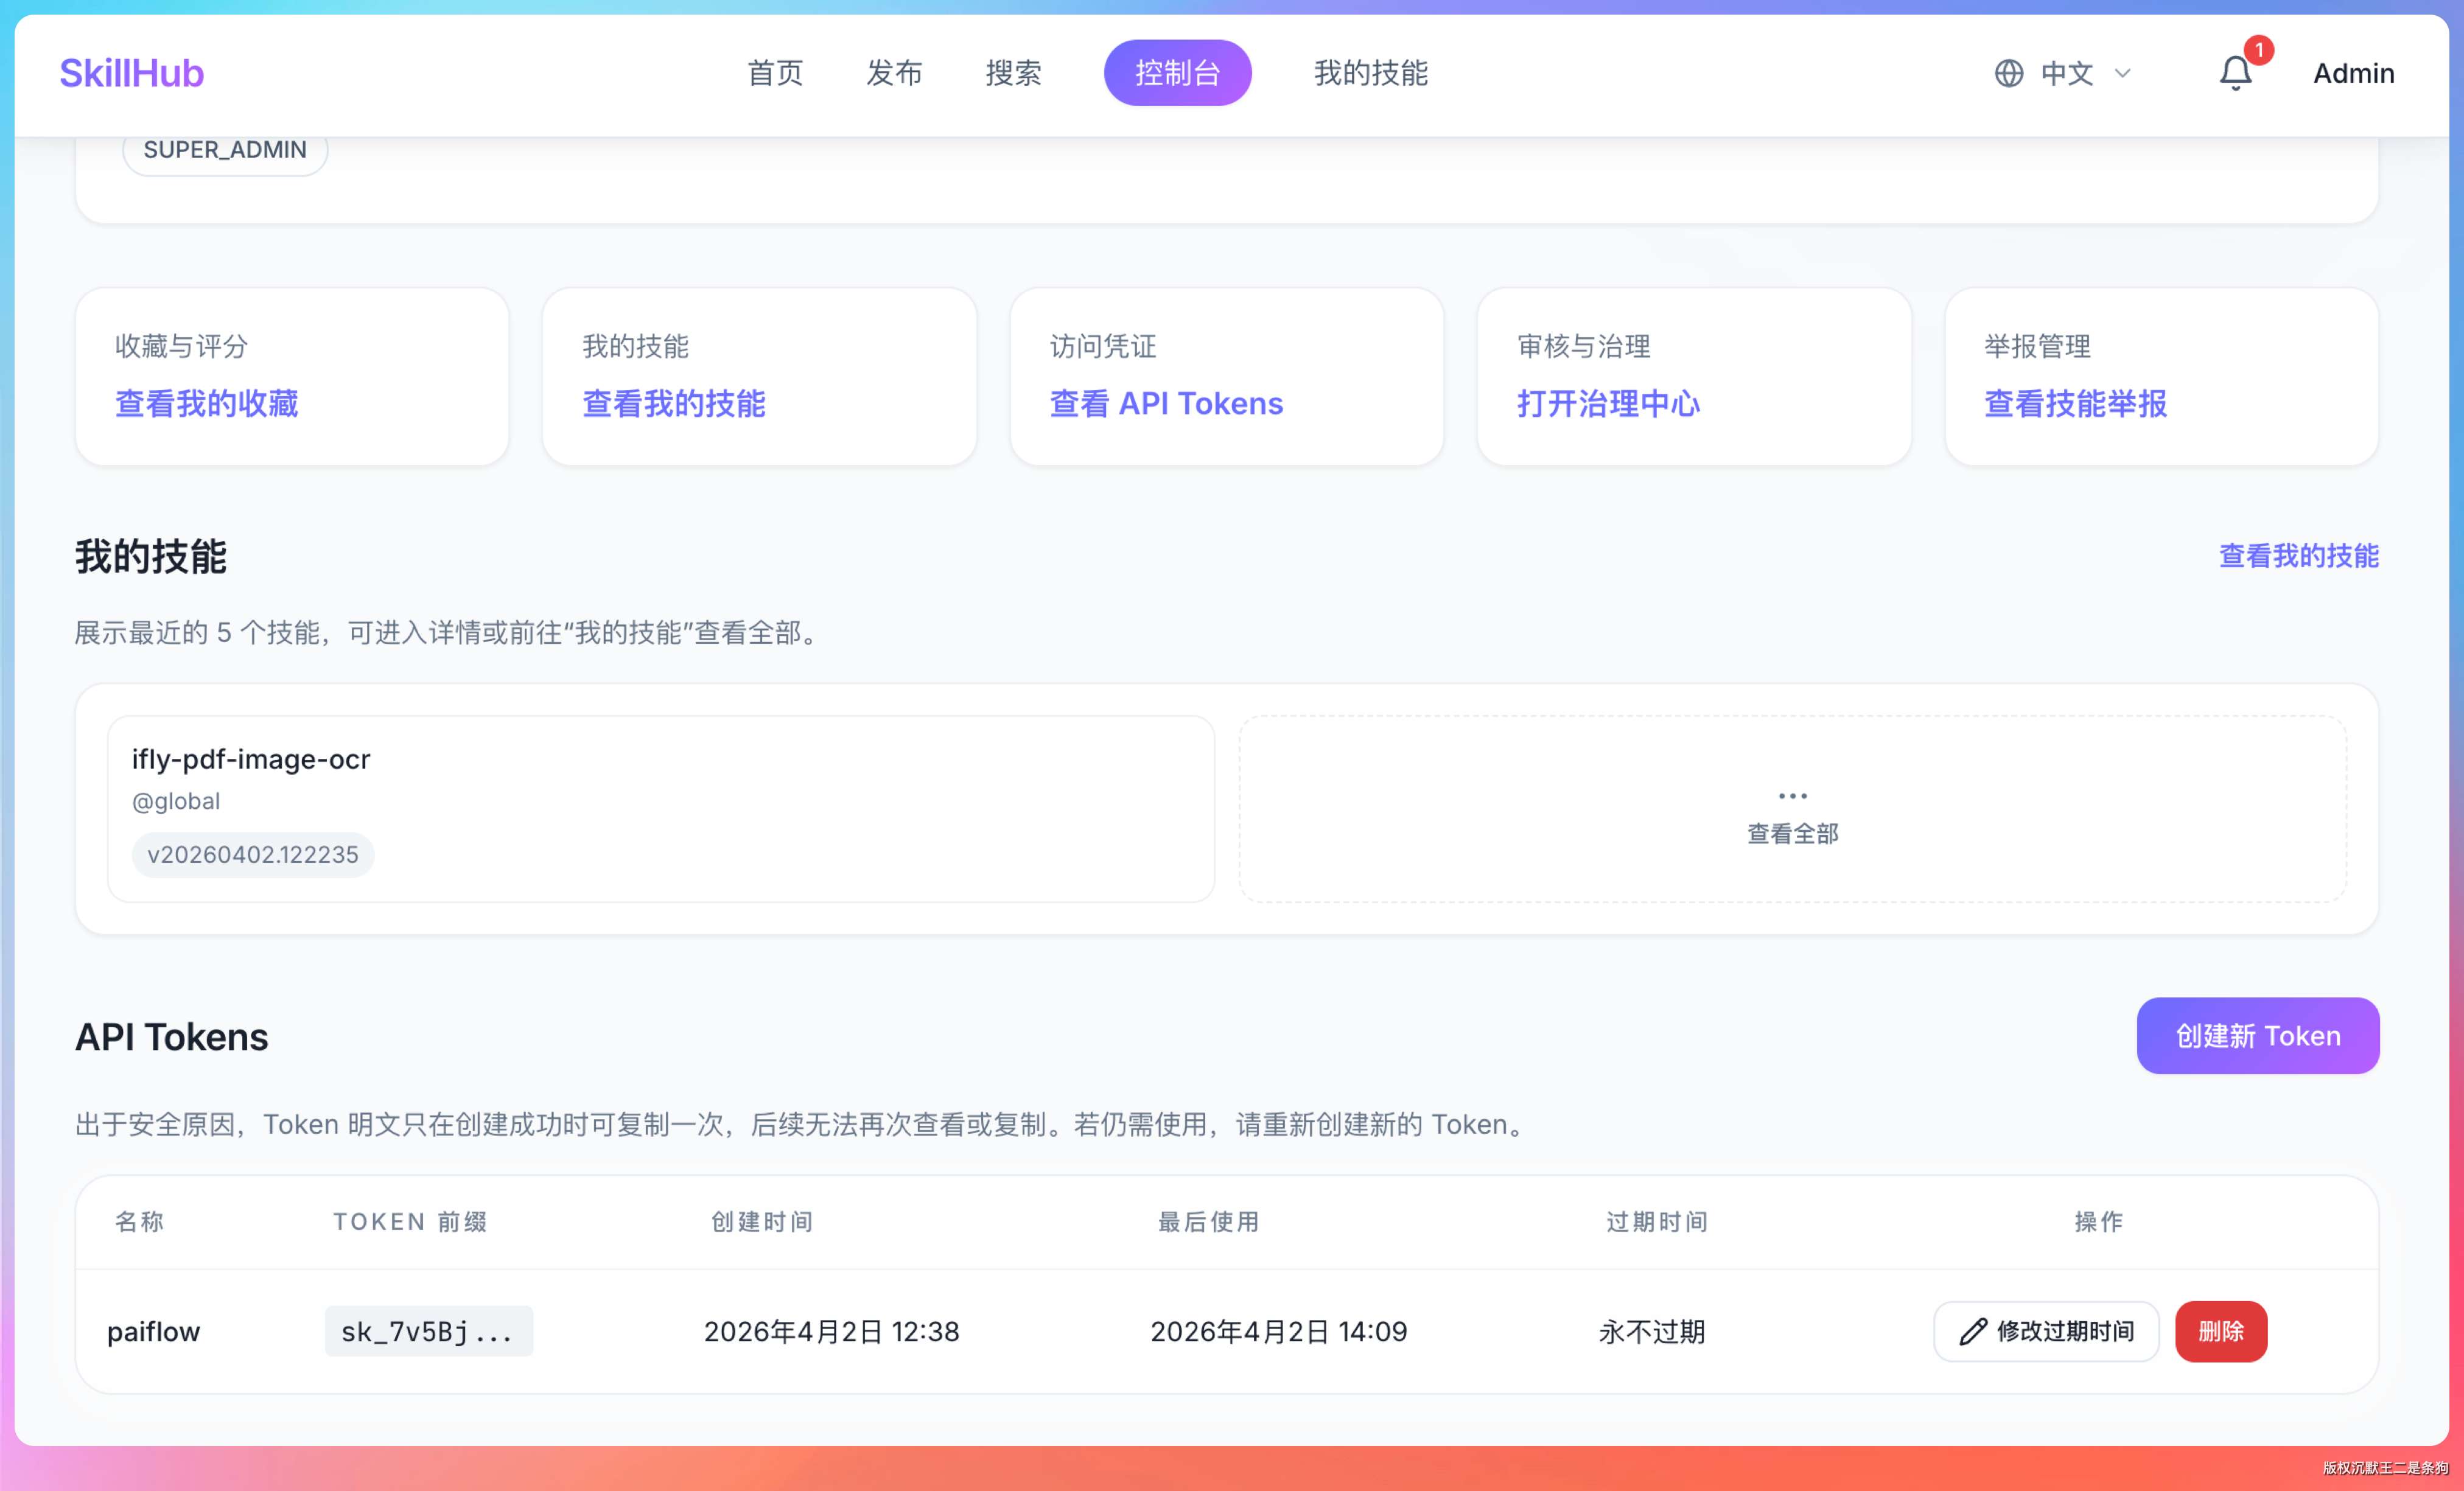2464x1491 pixels.
Task: Open 查看技能举报 link
Action: click(2075, 404)
